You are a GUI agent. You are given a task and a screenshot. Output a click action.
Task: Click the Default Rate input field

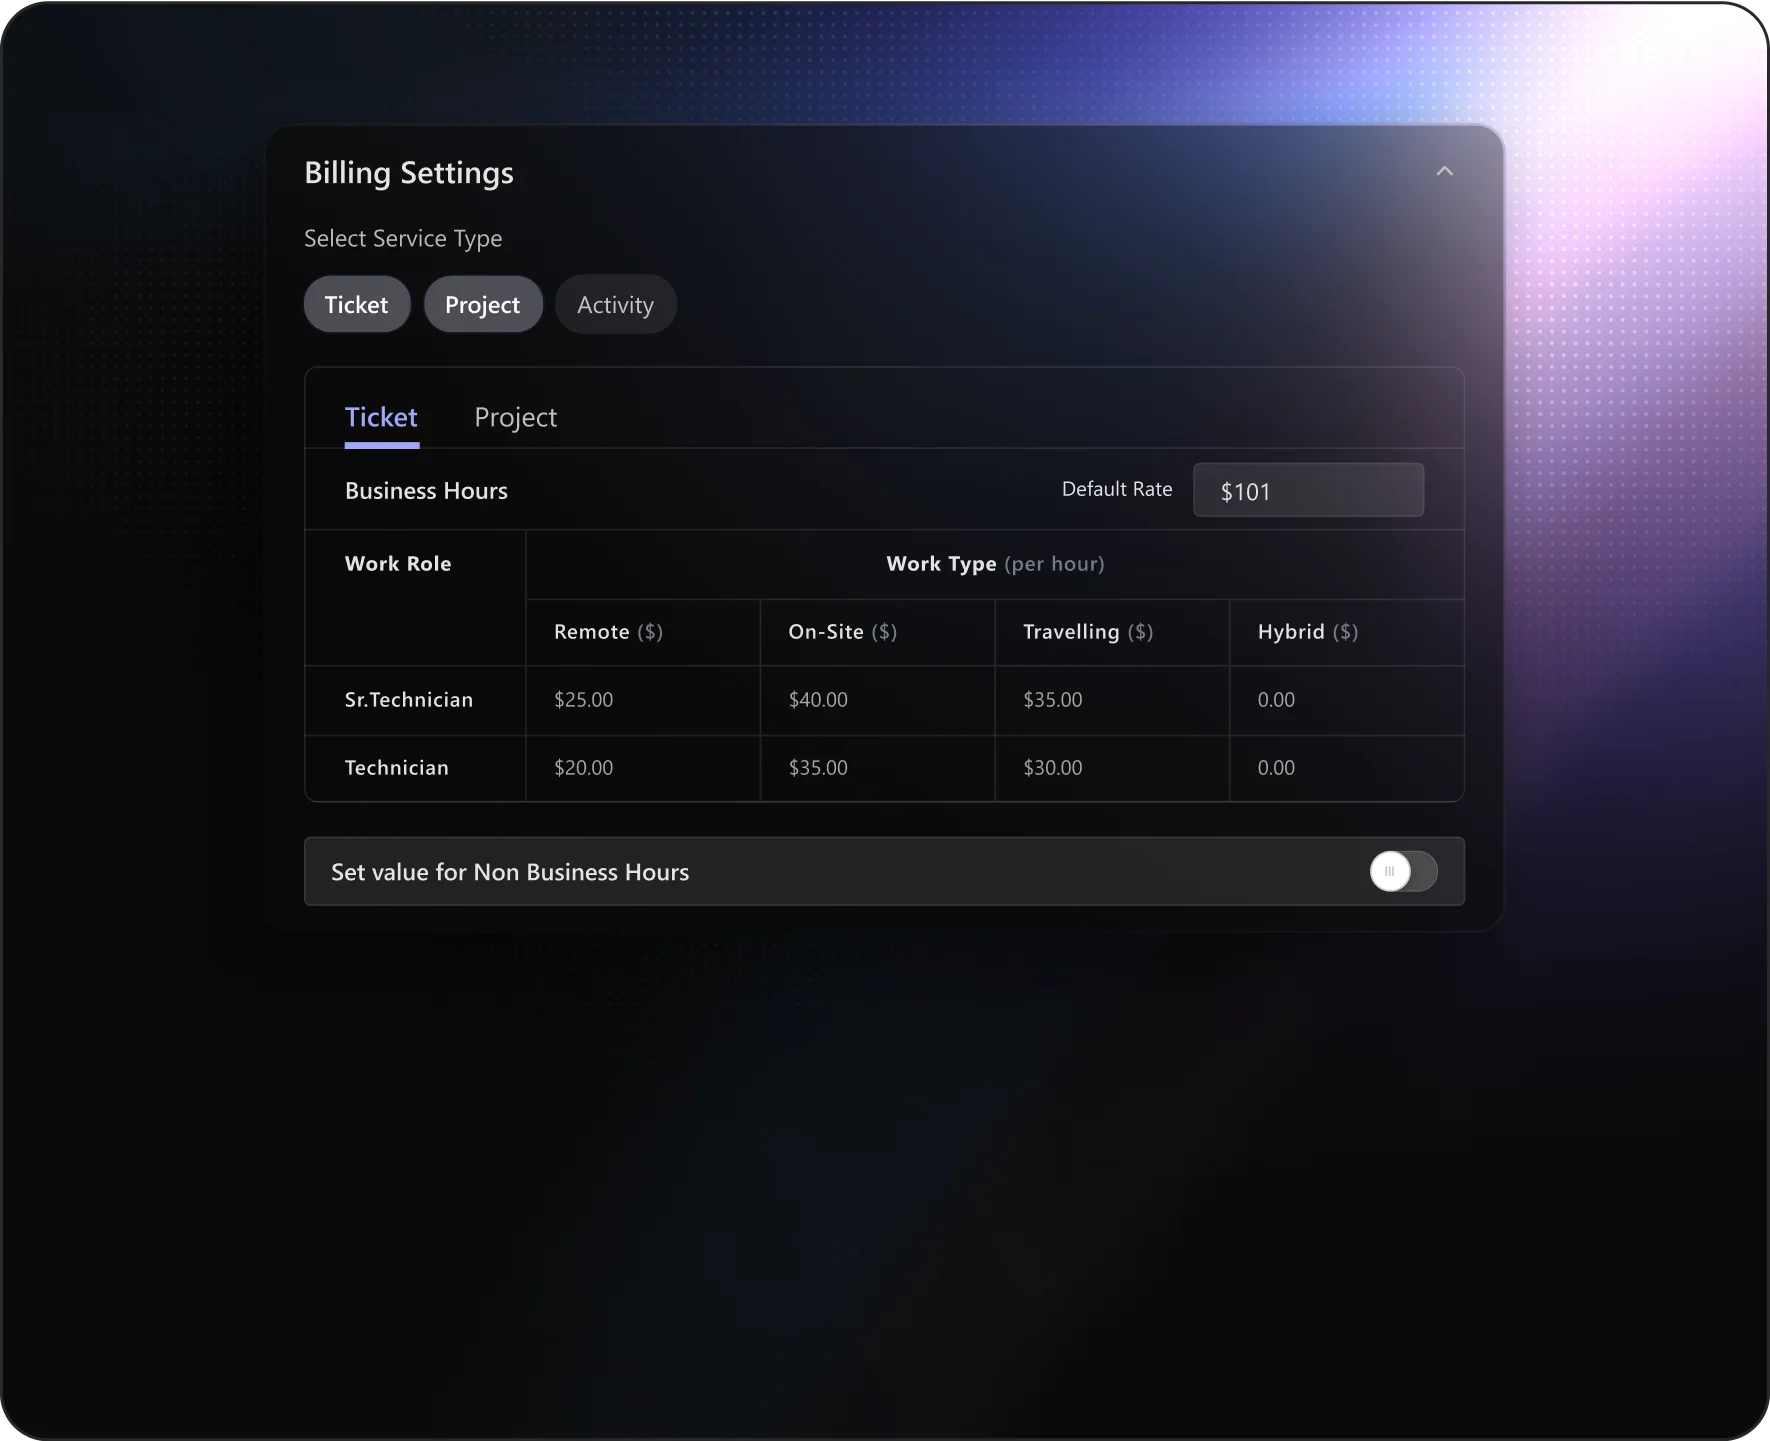tap(1307, 490)
